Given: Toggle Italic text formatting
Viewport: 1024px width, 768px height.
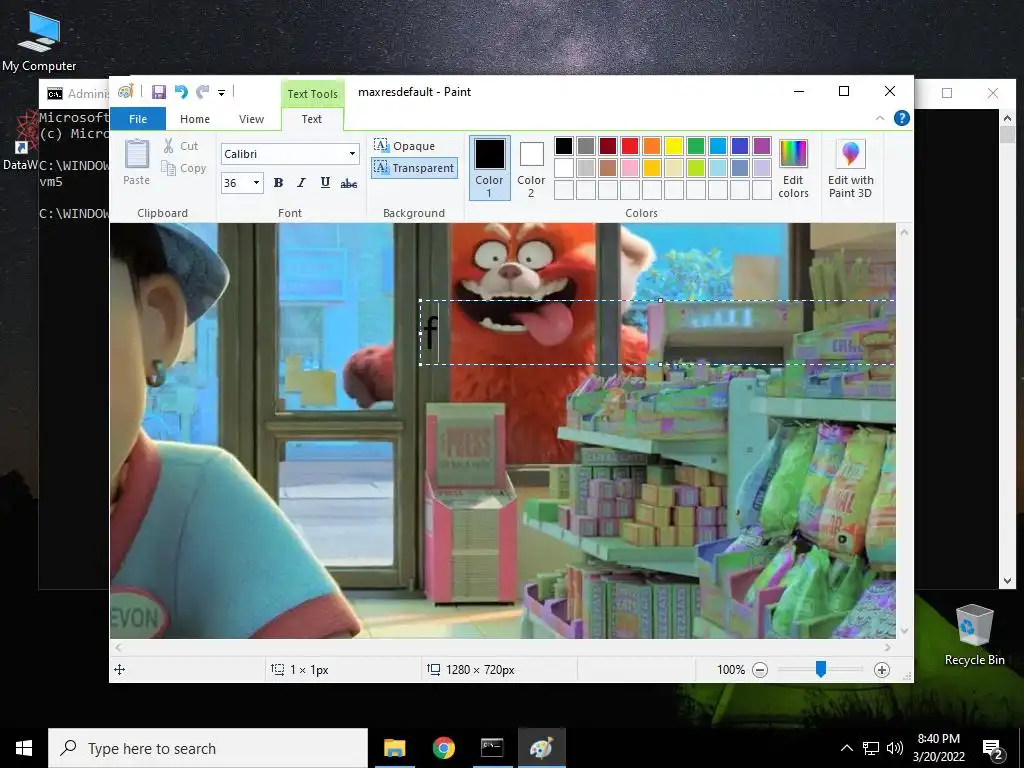Looking at the screenshot, I should [x=301, y=183].
